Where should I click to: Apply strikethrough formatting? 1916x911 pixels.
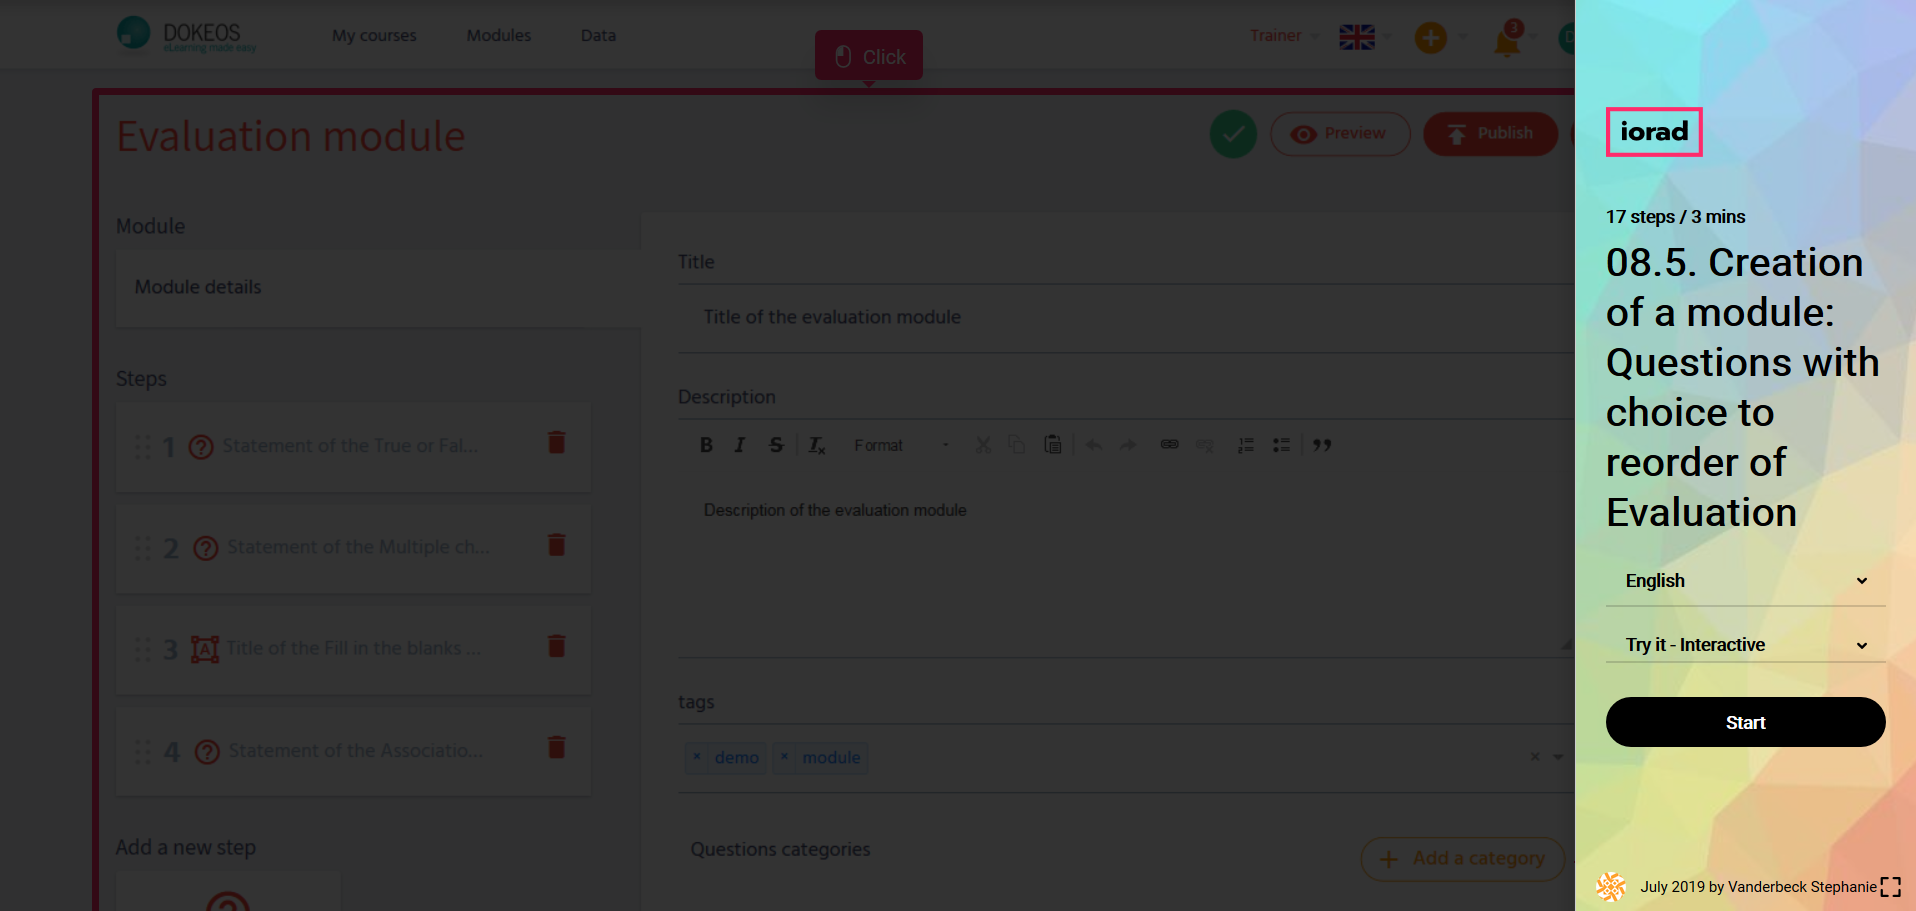[x=776, y=445]
